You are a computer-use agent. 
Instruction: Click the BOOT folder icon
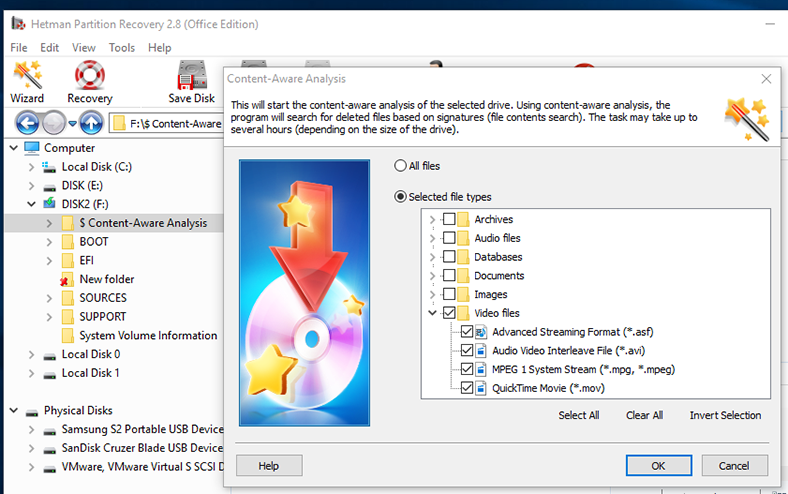click(x=68, y=242)
